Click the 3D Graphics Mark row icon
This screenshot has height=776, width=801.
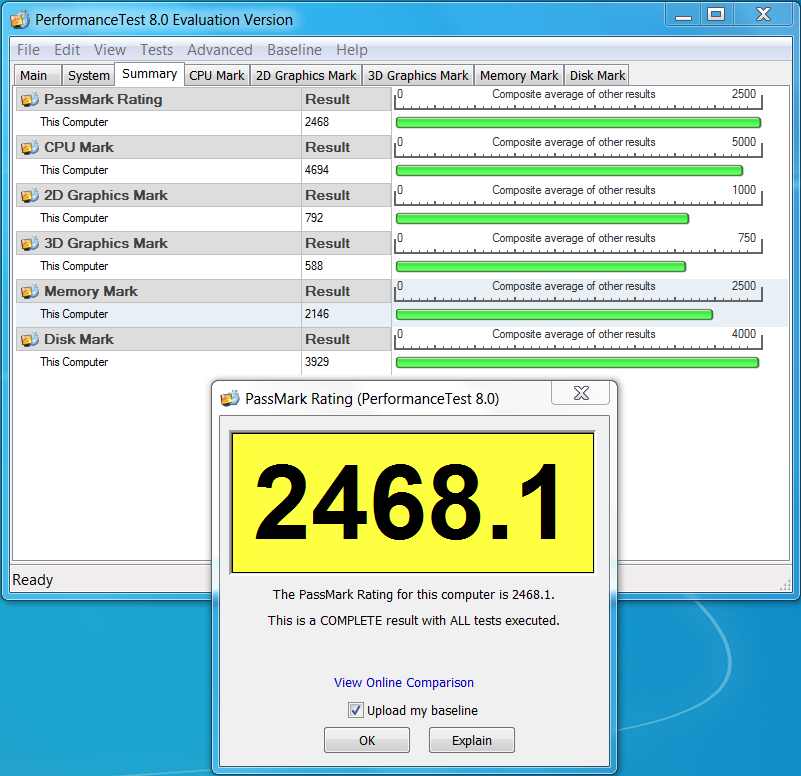[29, 243]
